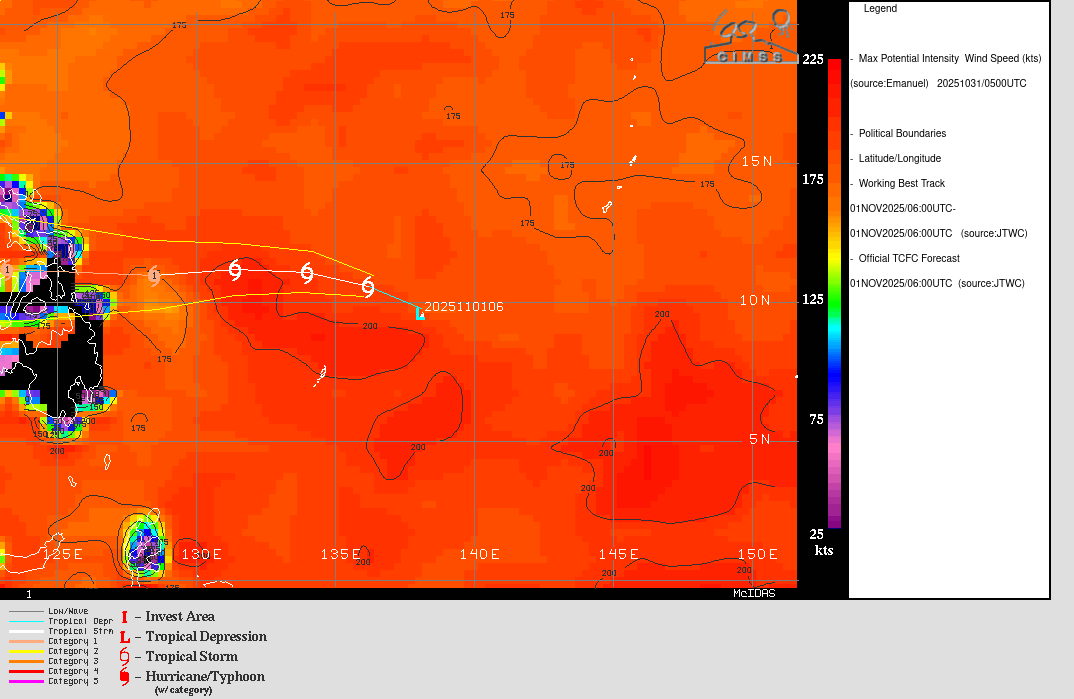Image resolution: width=1074 pixels, height=699 pixels.
Task: Click the Hurricane/Typhoon legend symbol
Action: [x=125, y=677]
